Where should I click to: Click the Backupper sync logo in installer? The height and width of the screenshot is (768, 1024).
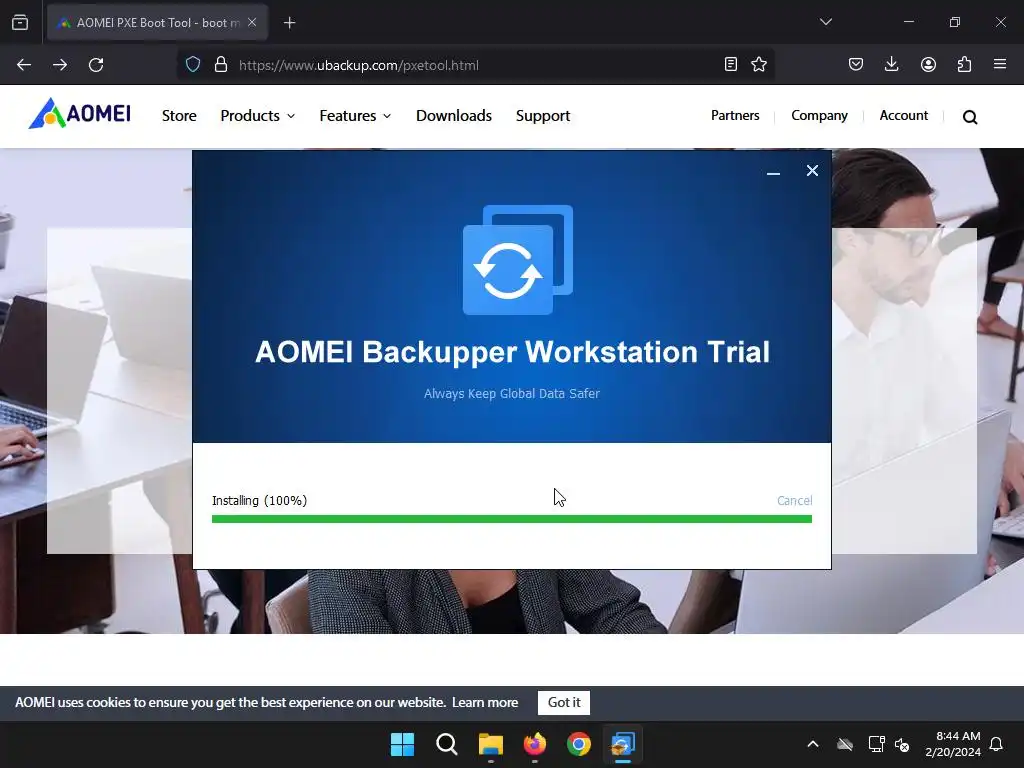tap(517, 260)
